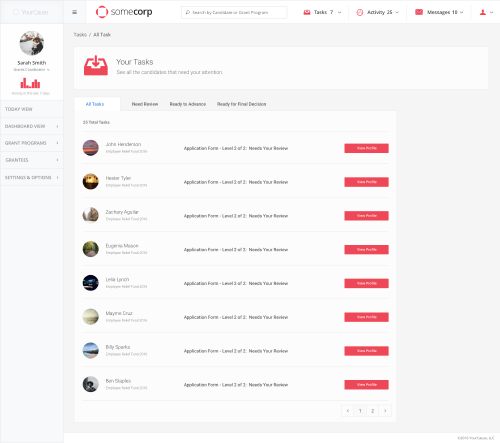Screen dimensions: 500x443
Task: View Profile for Mayme Cruz
Action: (366, 317)
